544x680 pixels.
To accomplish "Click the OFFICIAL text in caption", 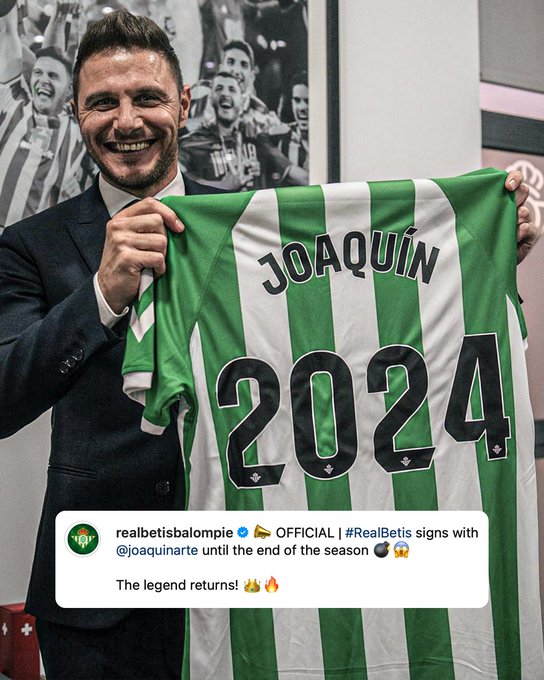I will 305,533.
